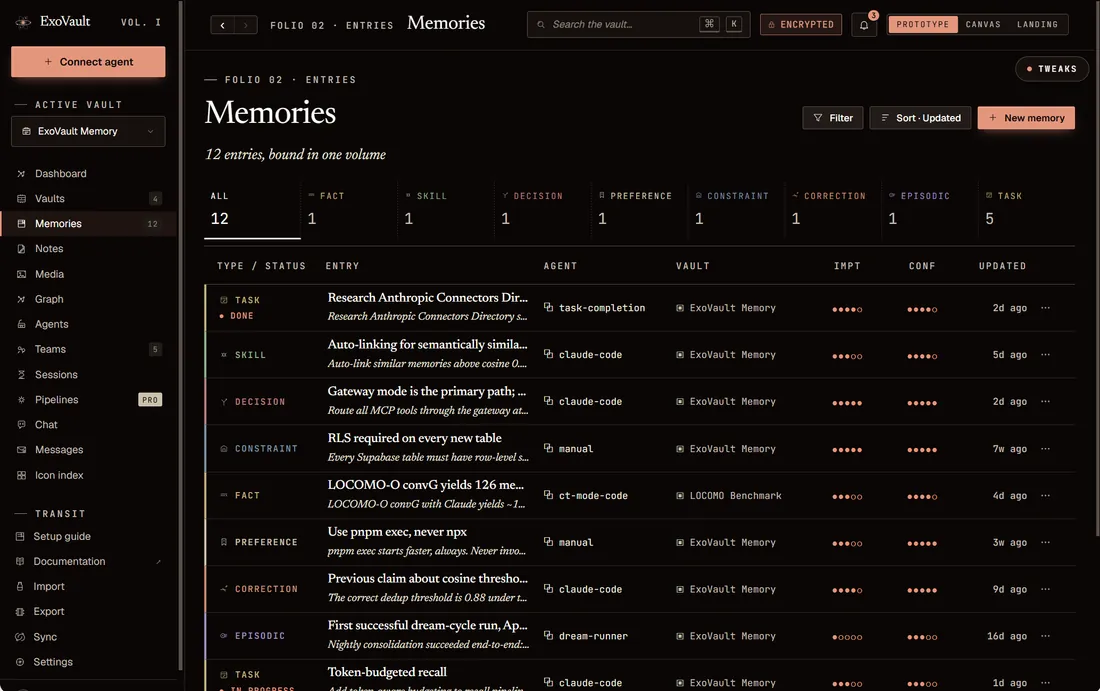Image resolution: width=1100 pixels, height=691 pixels.
Task: Select the Correction type tab
Action: 833,209
